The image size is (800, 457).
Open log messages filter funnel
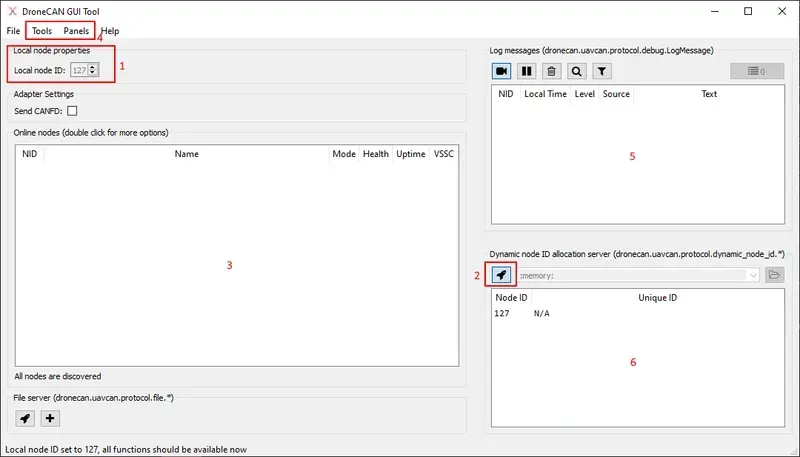602,71
